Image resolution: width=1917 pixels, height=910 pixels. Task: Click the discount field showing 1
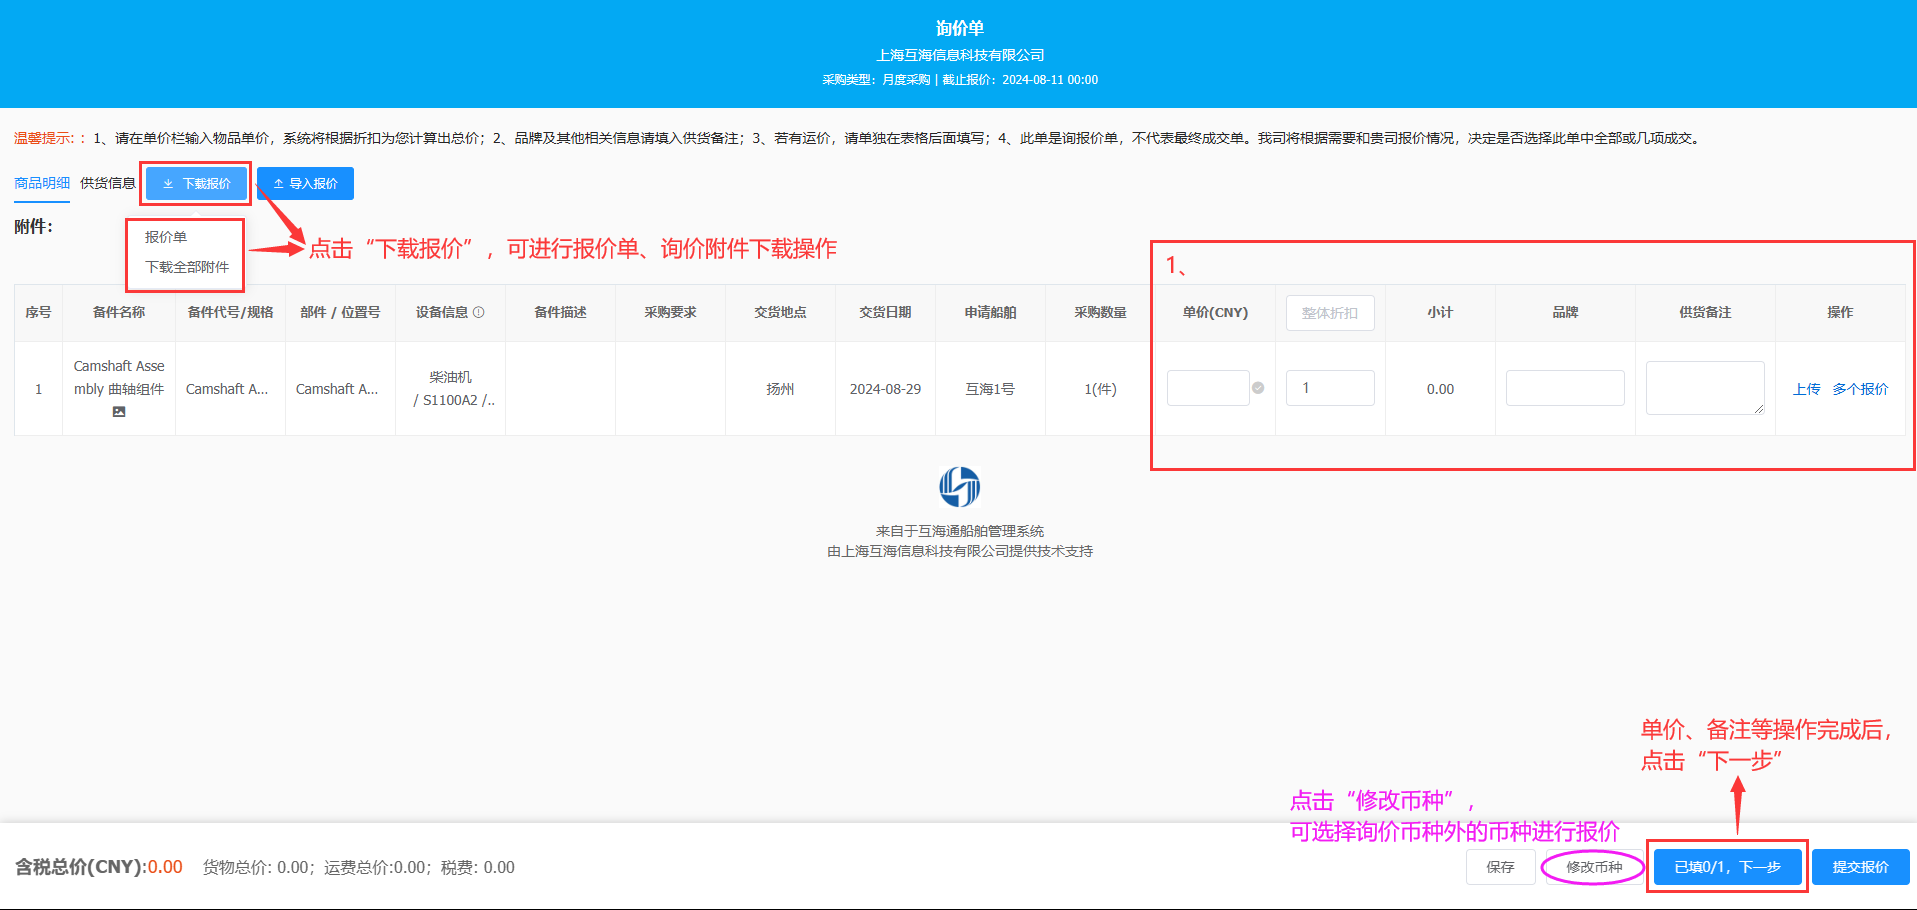pyautogui.click(x=1330, y=388)
